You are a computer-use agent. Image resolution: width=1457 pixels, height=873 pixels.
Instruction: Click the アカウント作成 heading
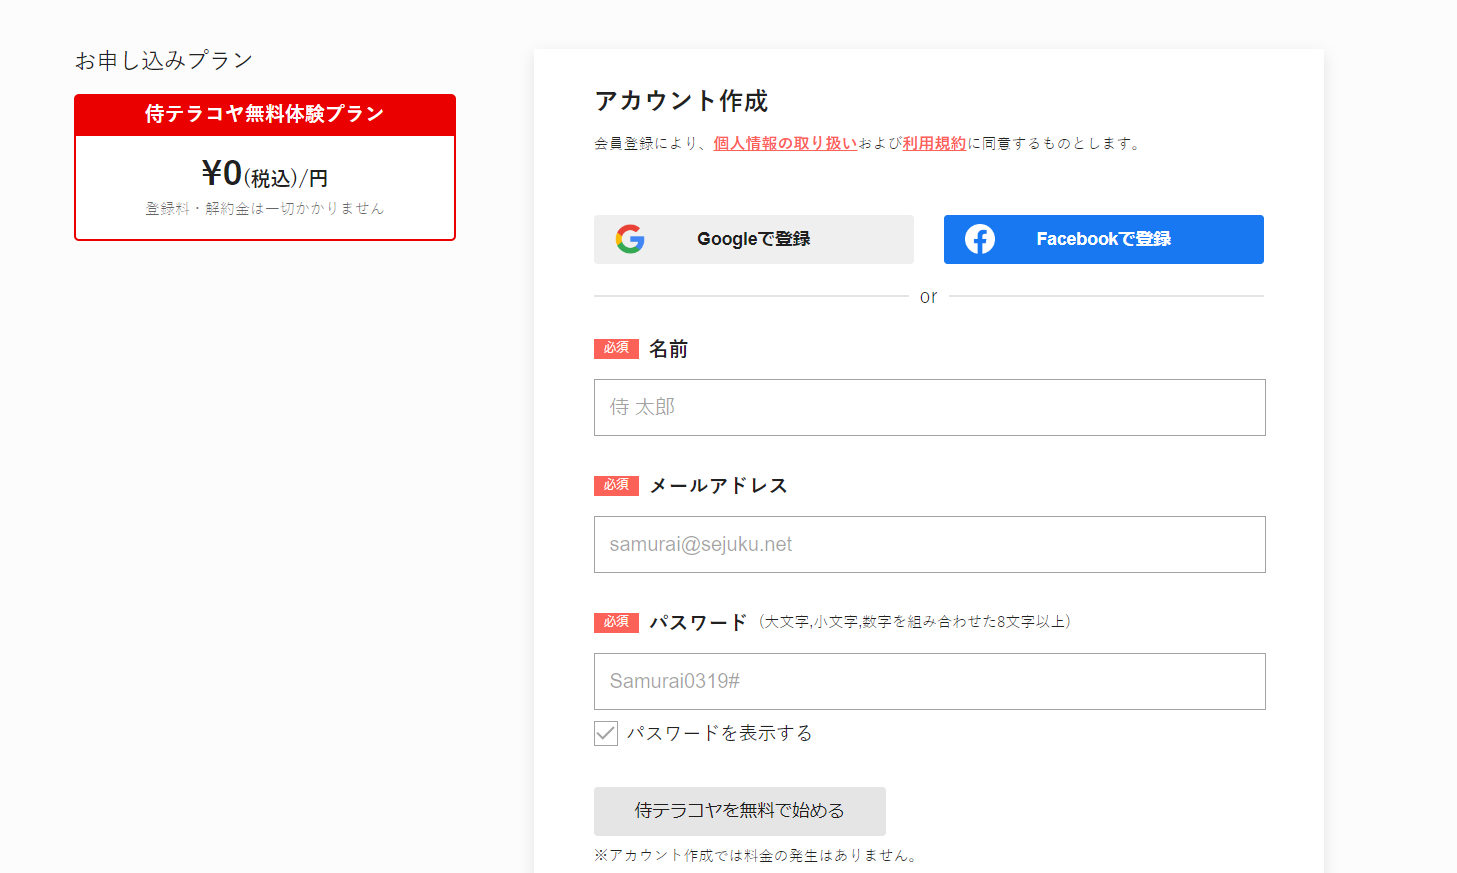point(681,101)
